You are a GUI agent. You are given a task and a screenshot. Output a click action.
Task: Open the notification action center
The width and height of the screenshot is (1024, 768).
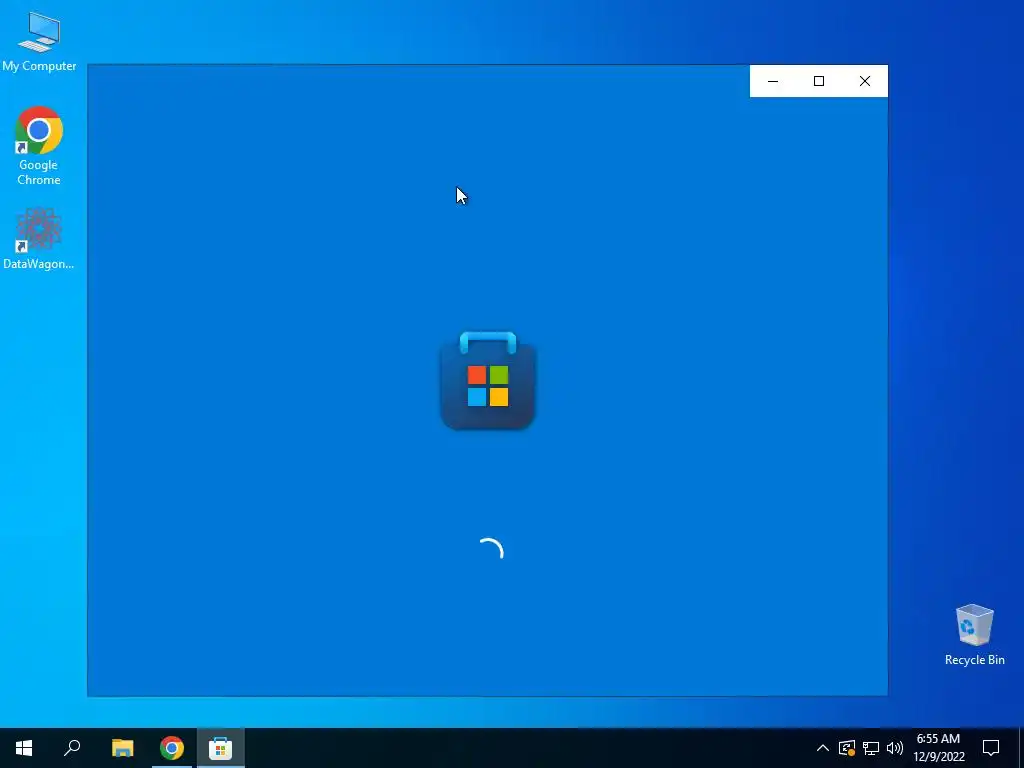click(991, 748)
